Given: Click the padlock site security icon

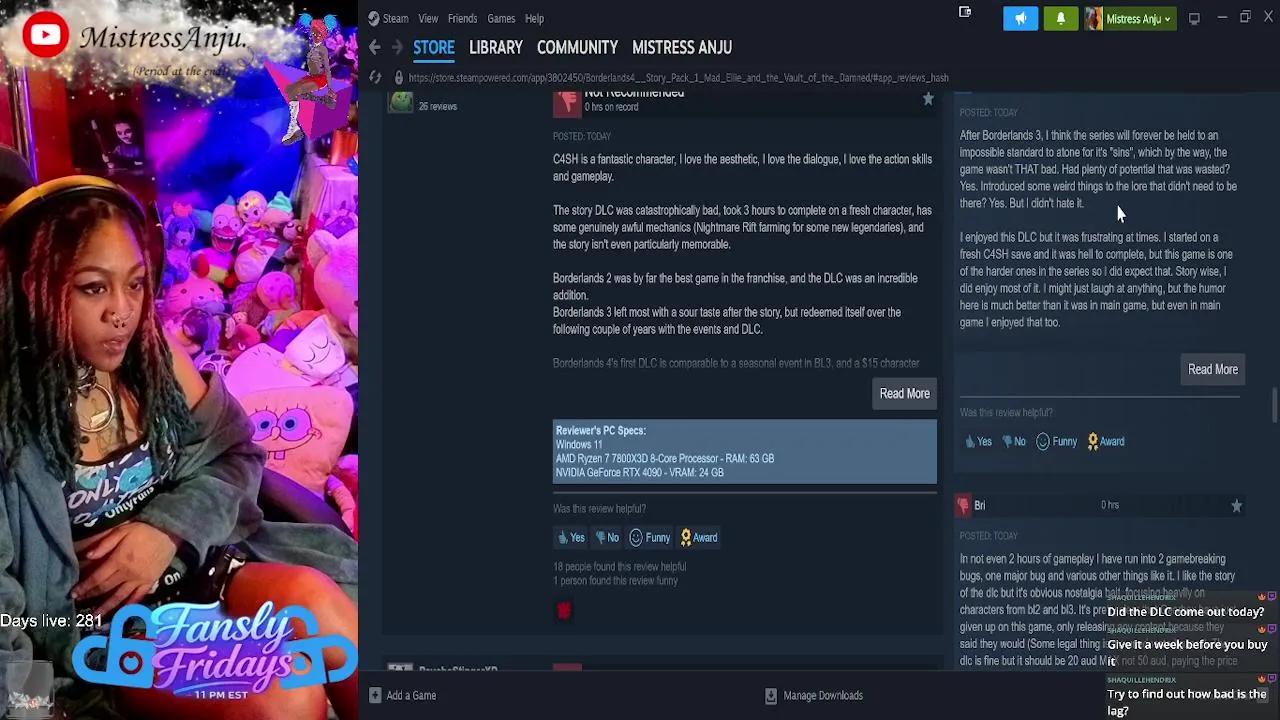Looking at the screenshot, I should [398, 77].
